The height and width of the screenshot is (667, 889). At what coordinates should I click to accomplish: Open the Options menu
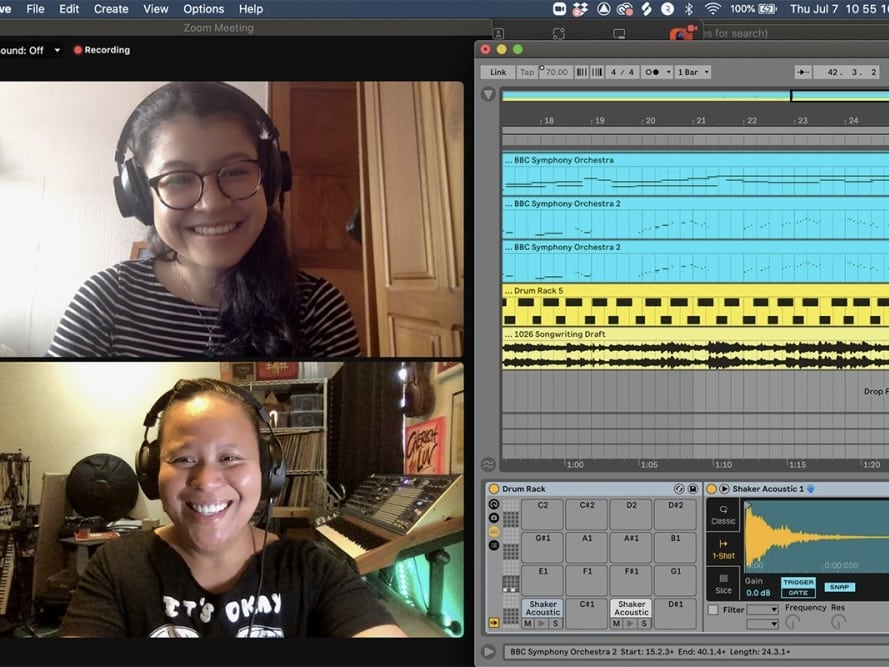pos(203,9)
